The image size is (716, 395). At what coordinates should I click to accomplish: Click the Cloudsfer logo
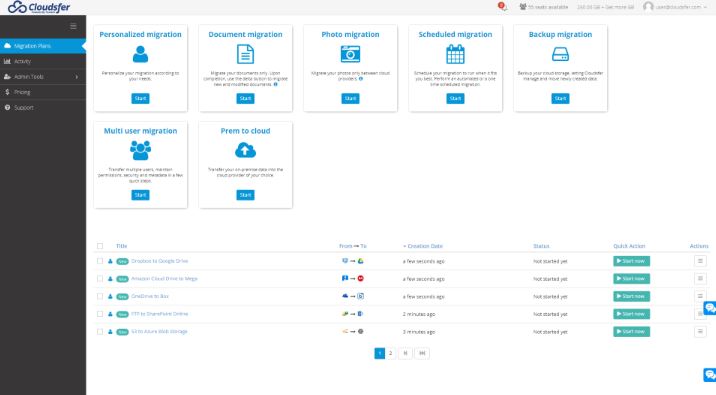pos(39,7)
